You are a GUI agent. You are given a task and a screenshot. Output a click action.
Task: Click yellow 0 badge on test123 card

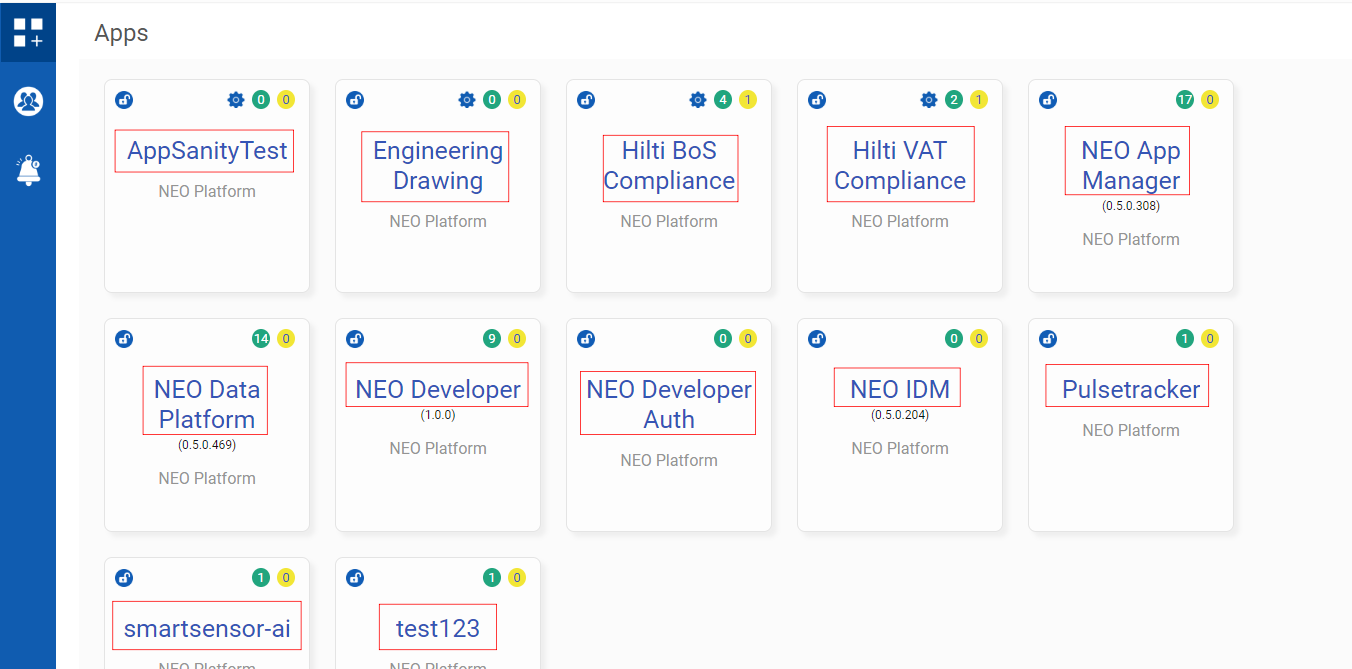517,578
